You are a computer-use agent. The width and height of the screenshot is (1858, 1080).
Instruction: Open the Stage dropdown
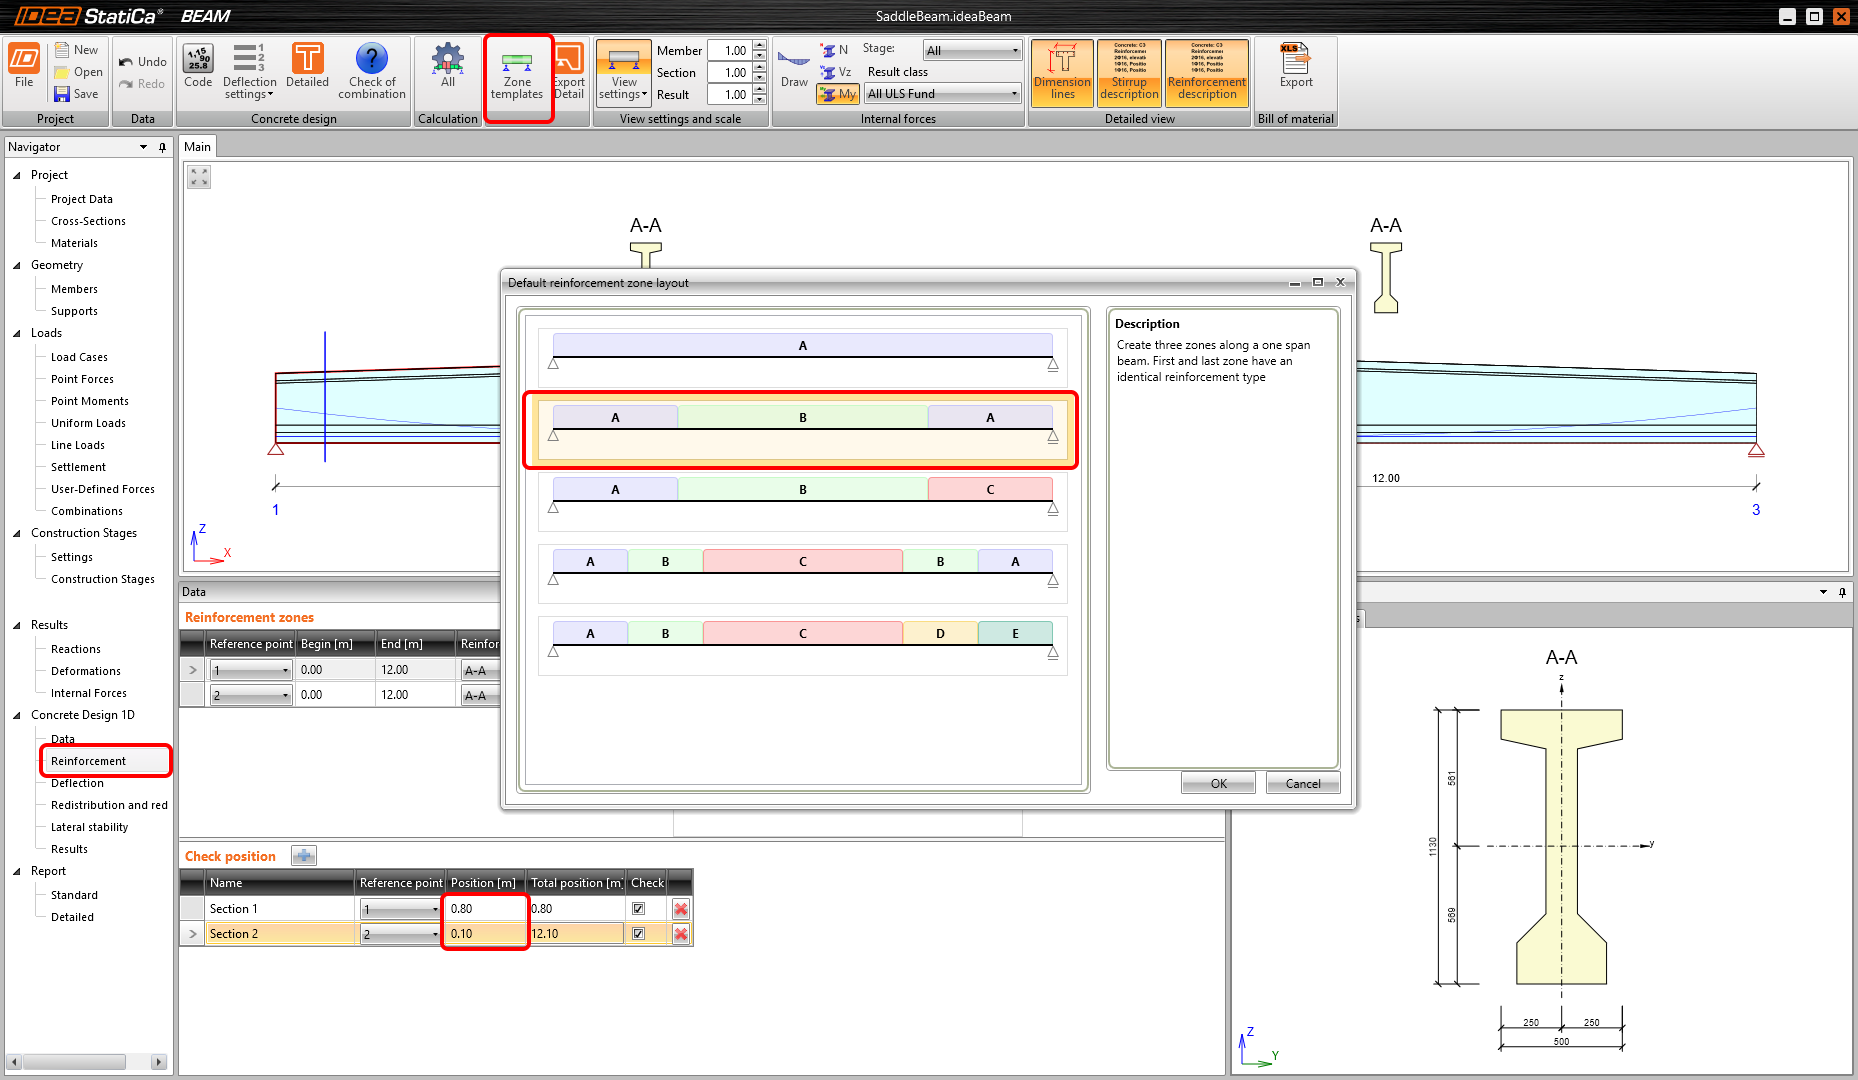(x=972, y=51)
